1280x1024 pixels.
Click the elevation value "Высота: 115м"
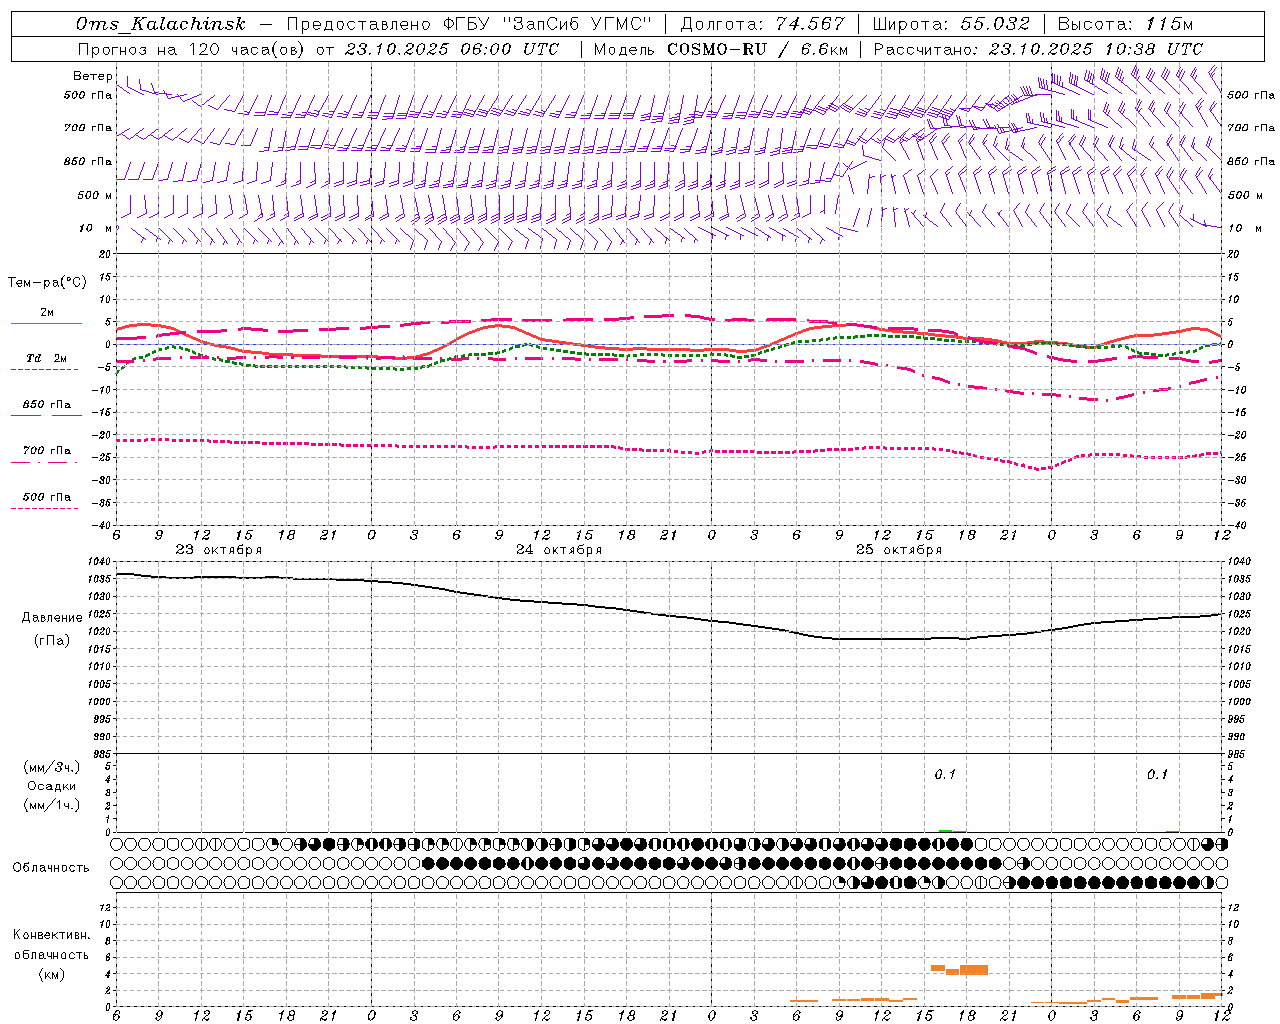(1125, 24)
